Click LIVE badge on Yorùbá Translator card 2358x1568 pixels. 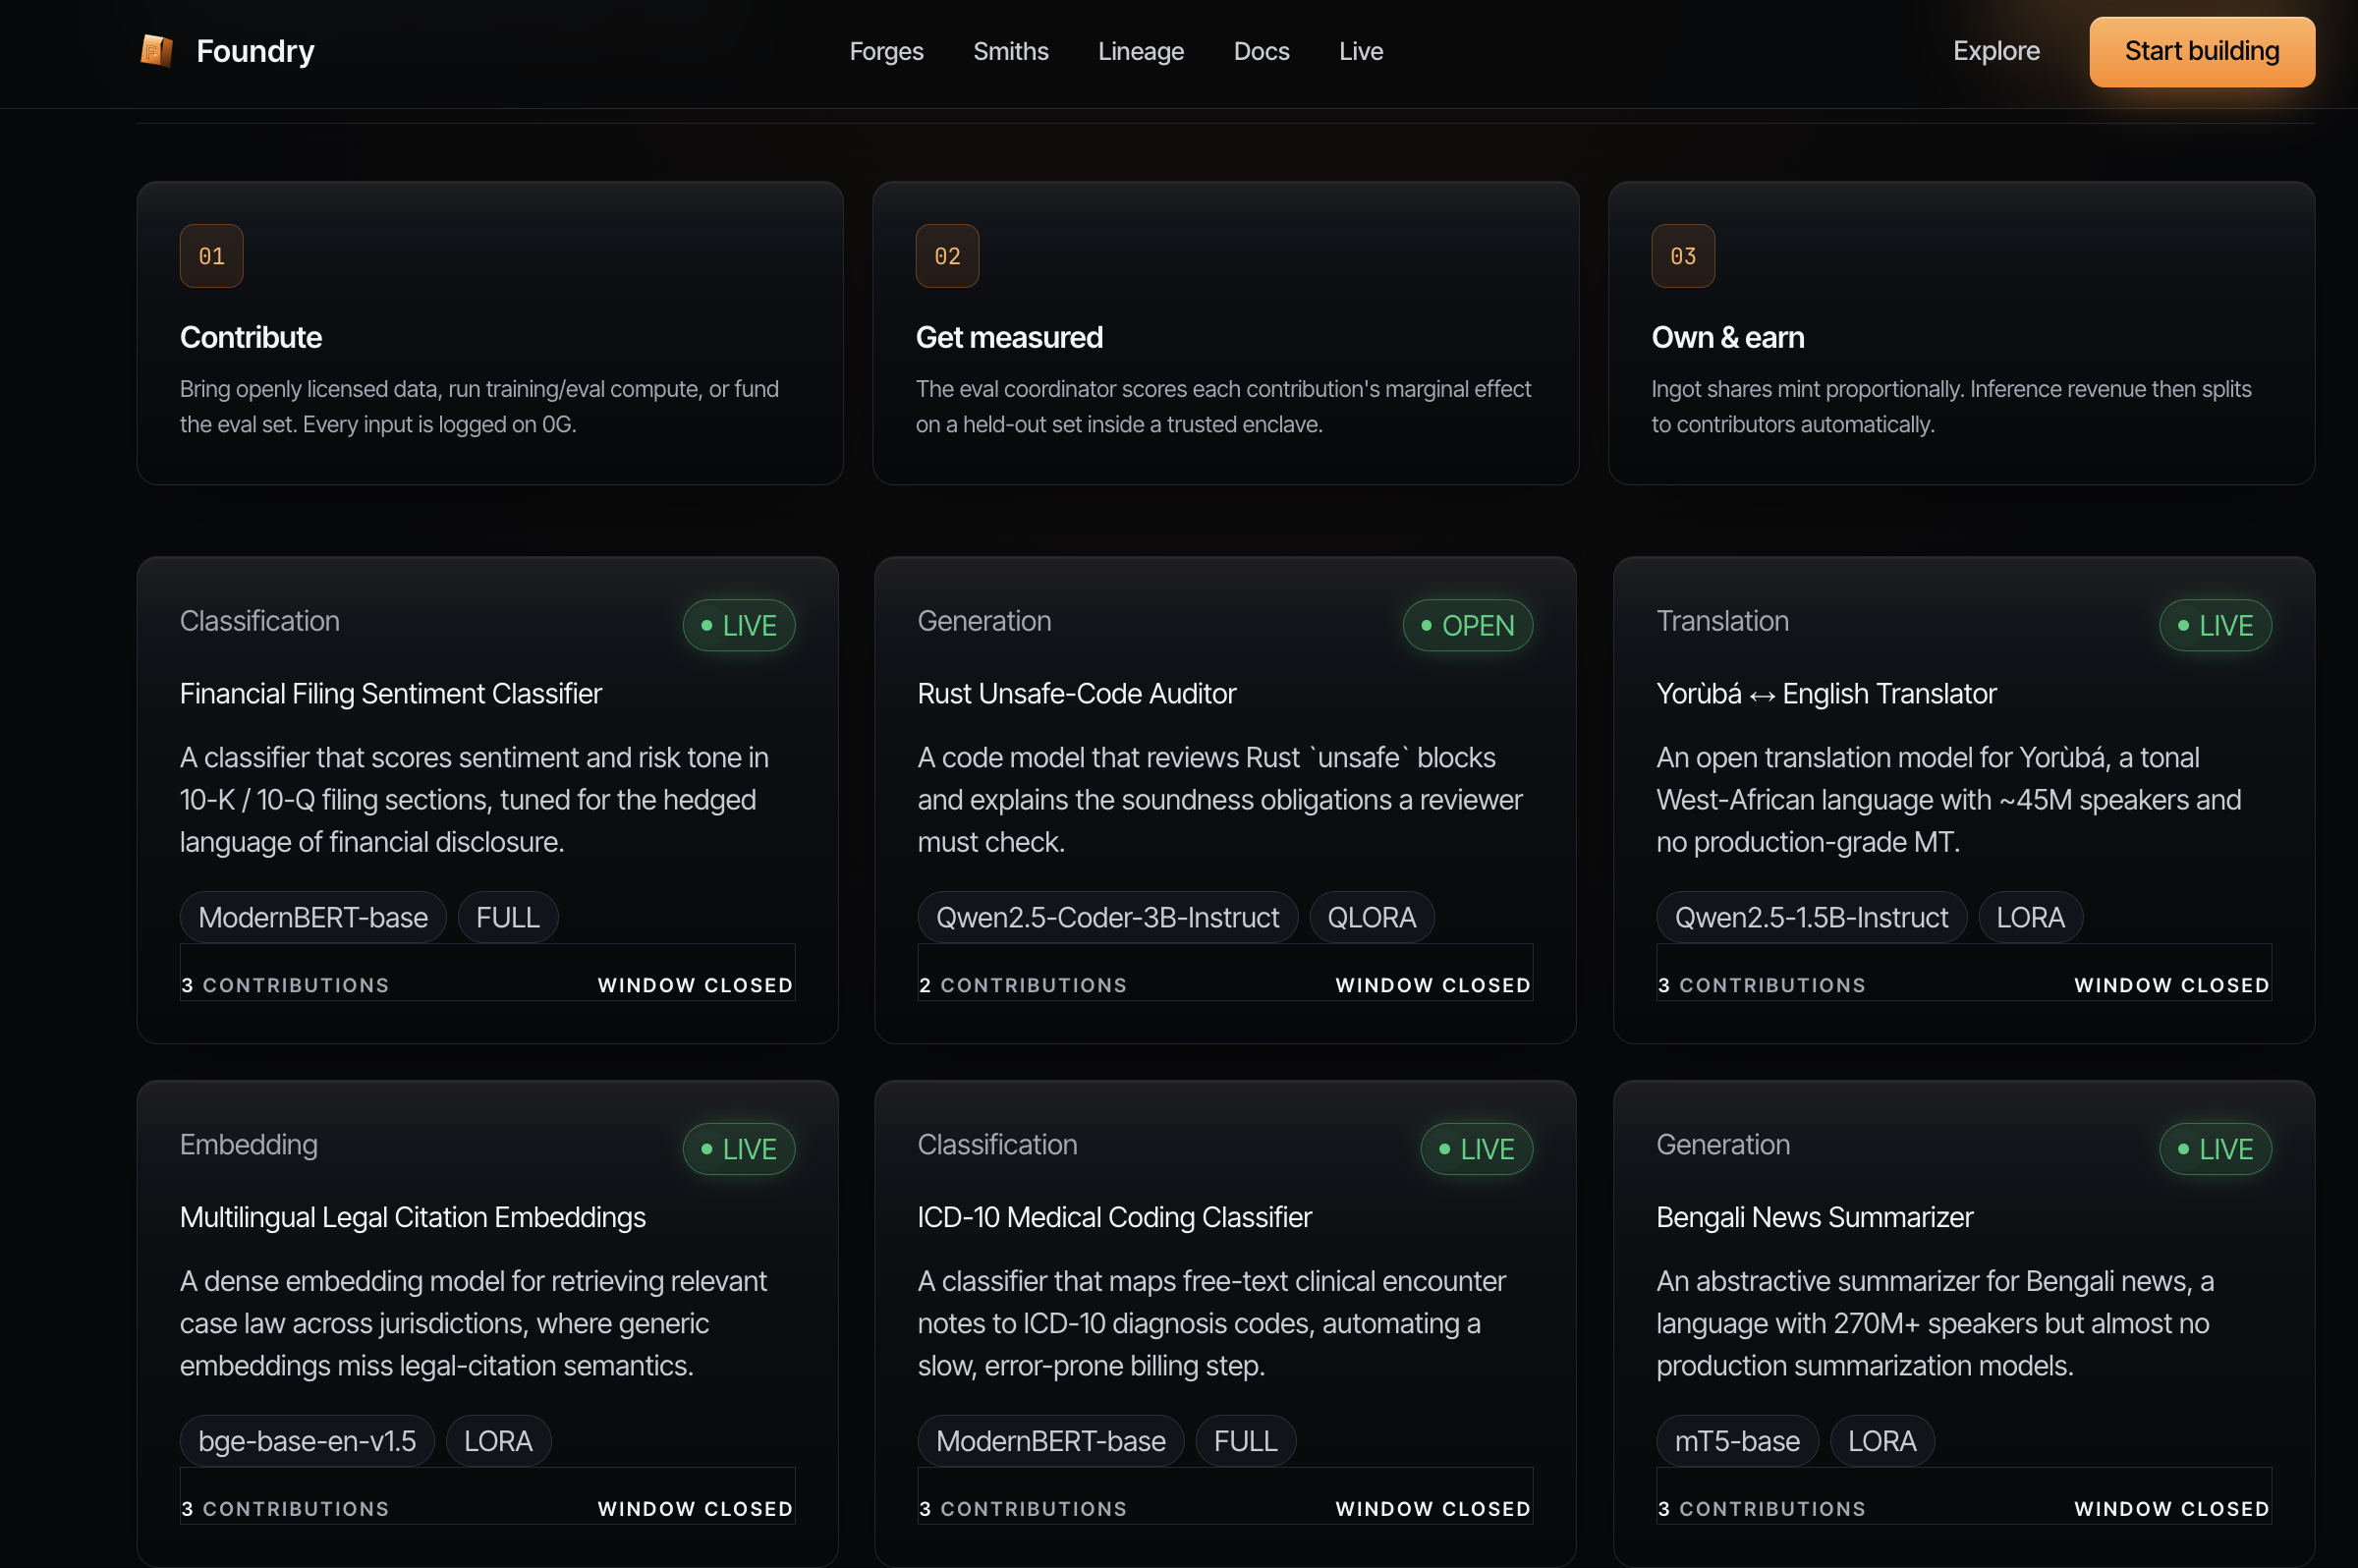point(2214,625)
